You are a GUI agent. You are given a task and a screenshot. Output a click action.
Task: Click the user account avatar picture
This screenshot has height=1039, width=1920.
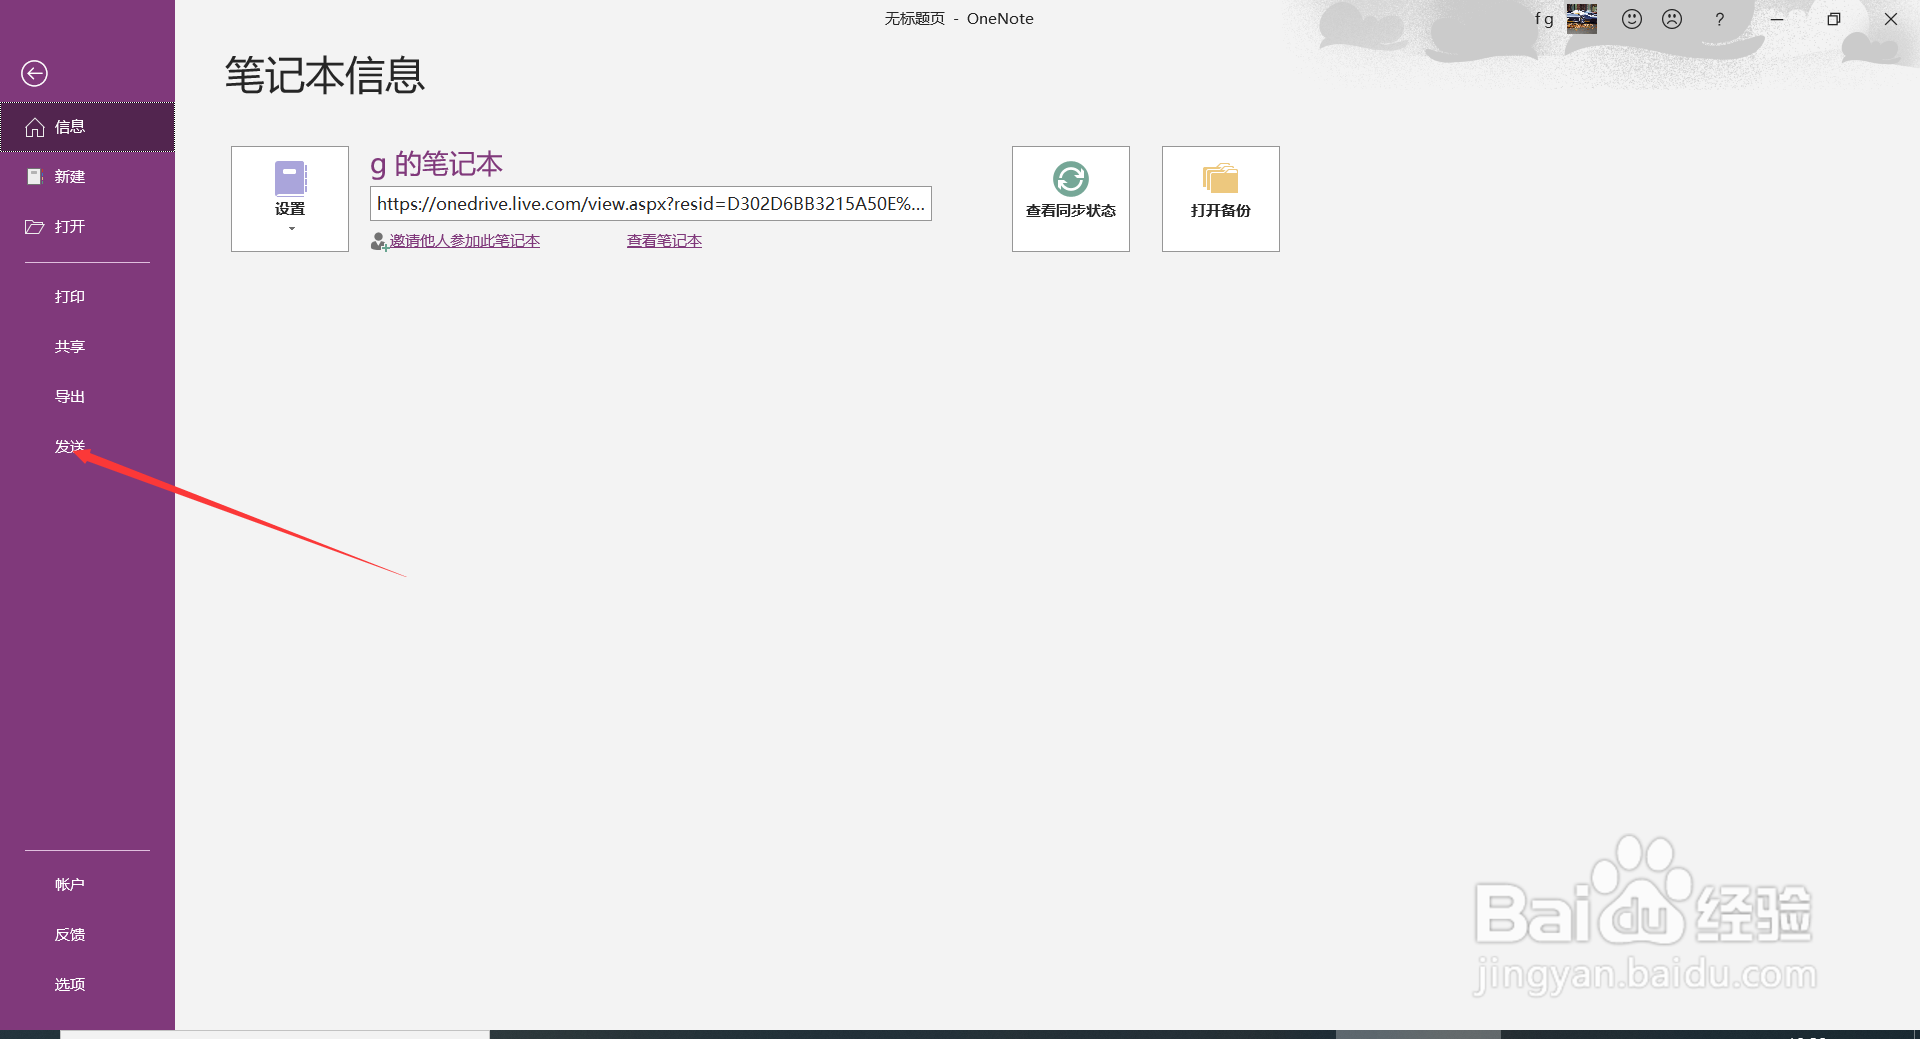coord(1582,18)
